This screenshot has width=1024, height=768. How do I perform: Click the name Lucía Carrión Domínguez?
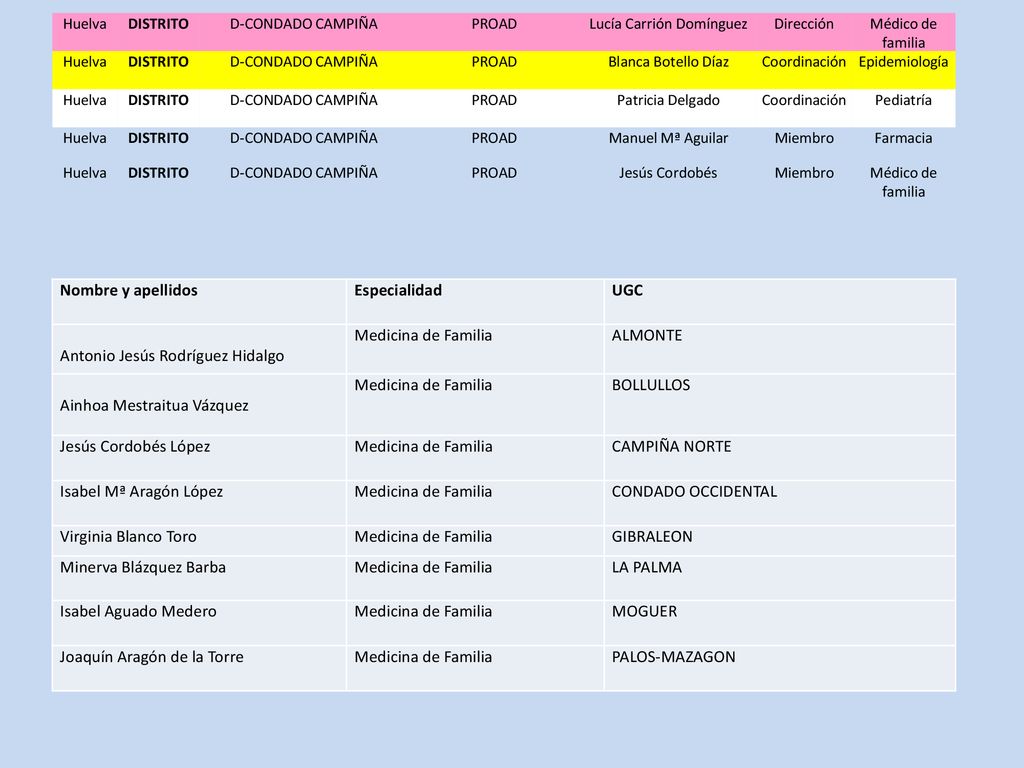pyautogui.click(x=667, y=24)
